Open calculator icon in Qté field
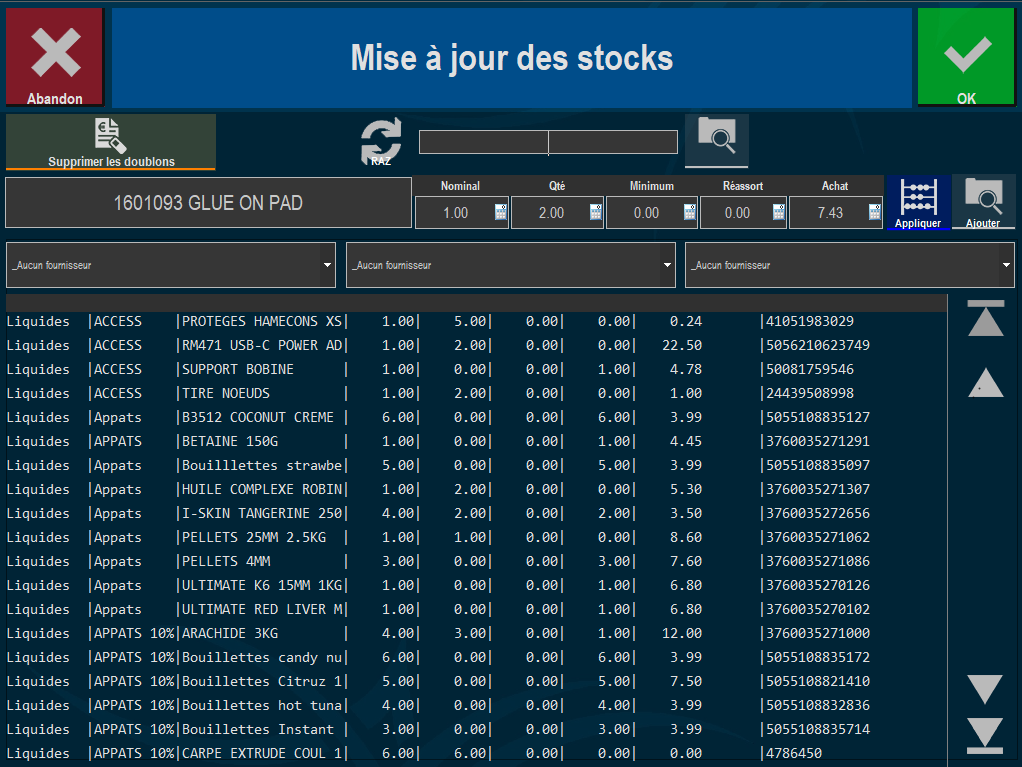 point(596,212)
